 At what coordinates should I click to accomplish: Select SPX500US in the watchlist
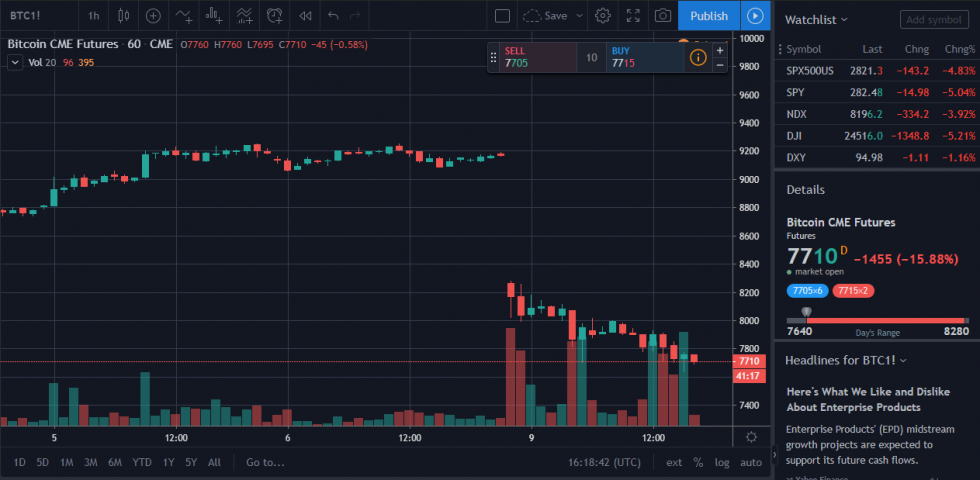[x=877, y=71]
